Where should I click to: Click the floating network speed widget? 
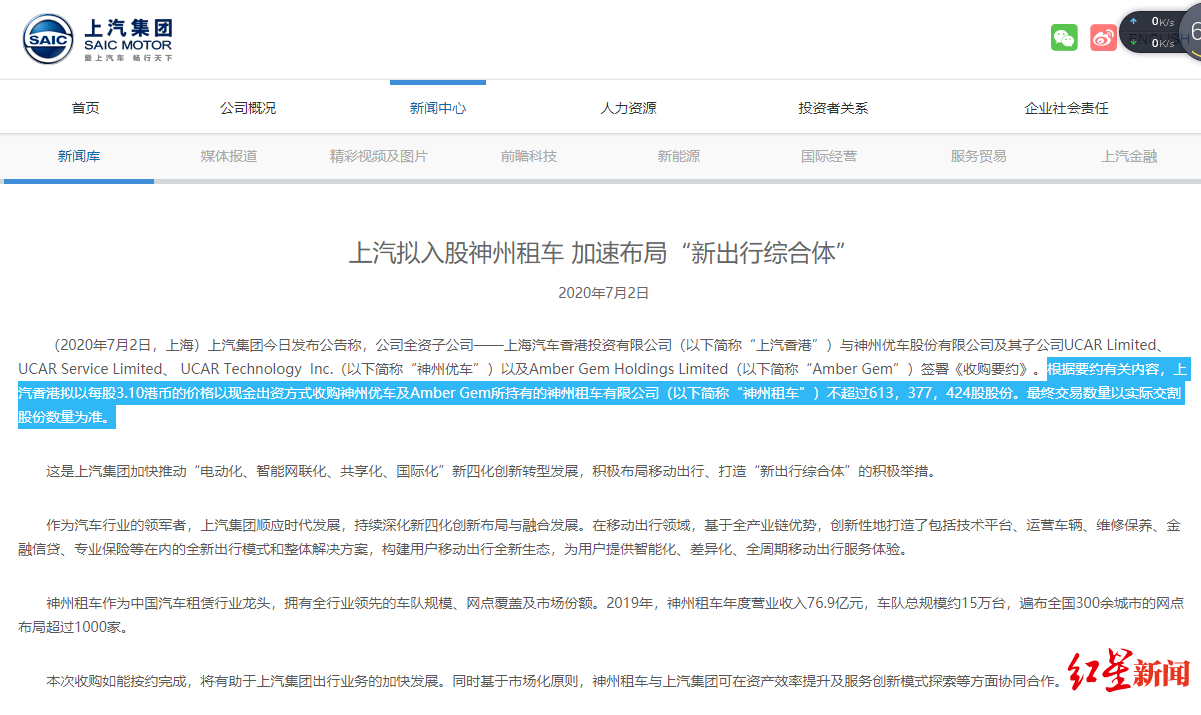1160,32
